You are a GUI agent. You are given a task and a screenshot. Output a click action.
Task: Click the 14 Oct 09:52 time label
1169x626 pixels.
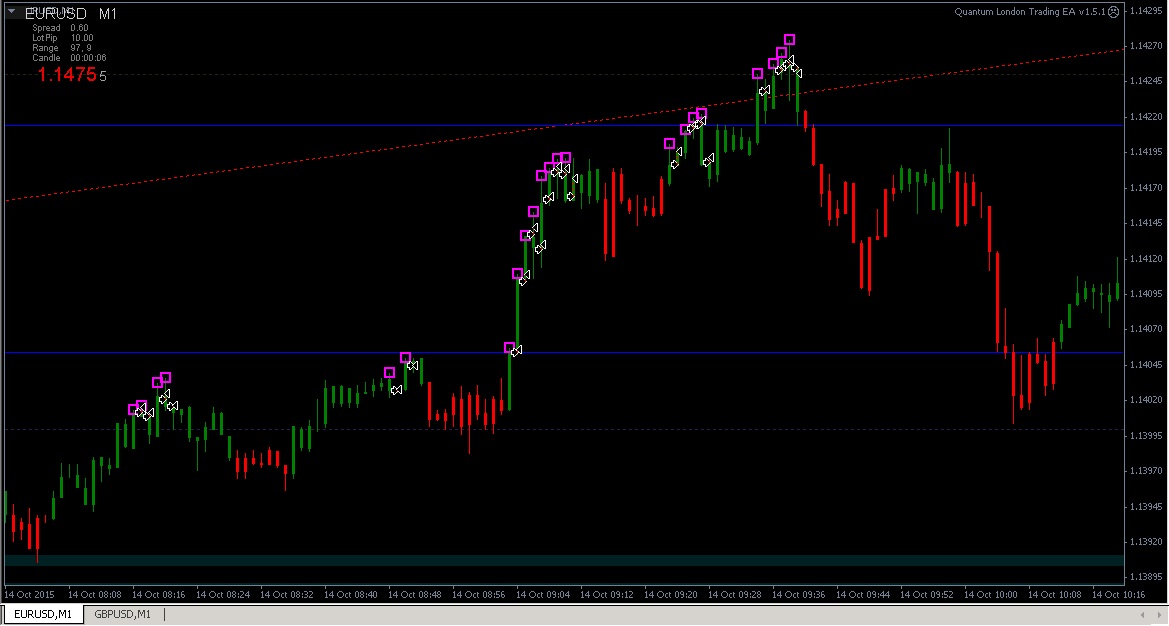[927, 595]
